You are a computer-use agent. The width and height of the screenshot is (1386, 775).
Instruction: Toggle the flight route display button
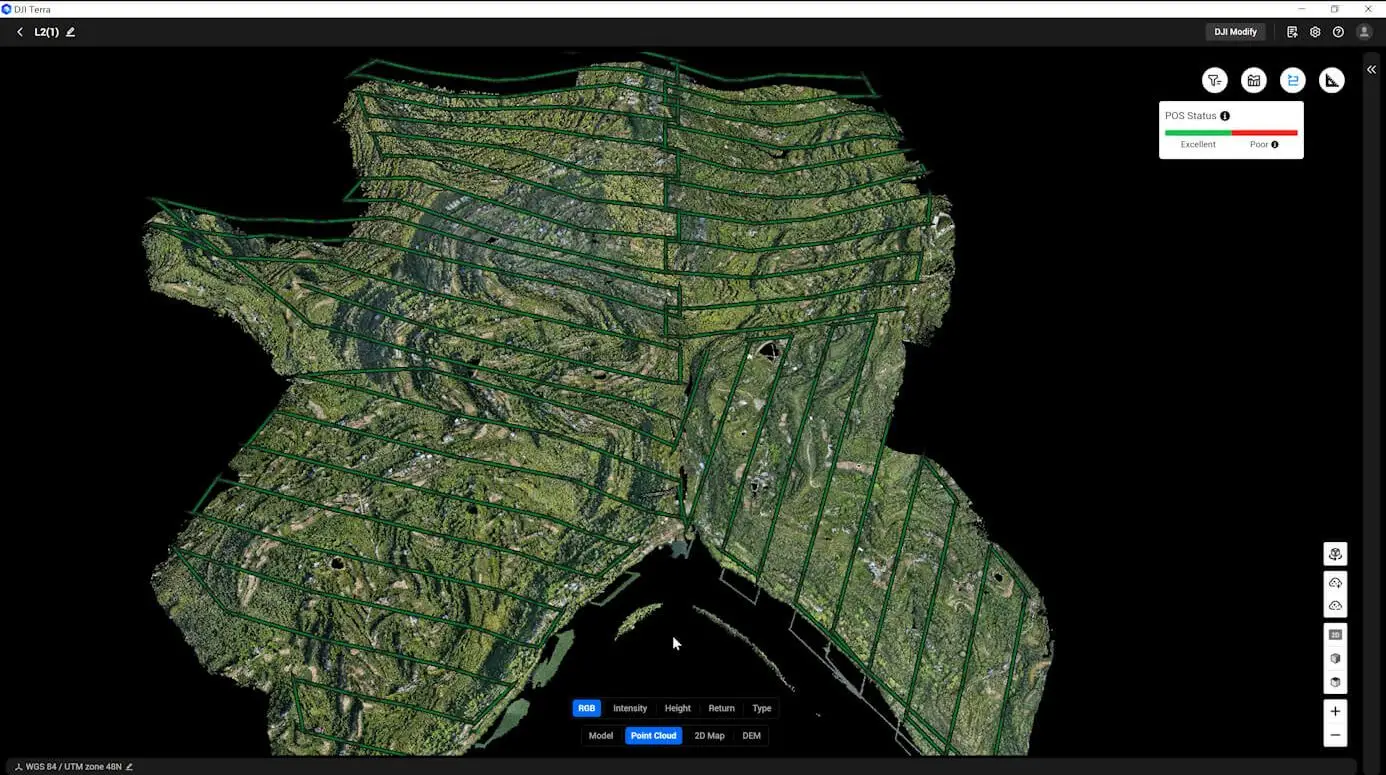tap(1293, 81)
